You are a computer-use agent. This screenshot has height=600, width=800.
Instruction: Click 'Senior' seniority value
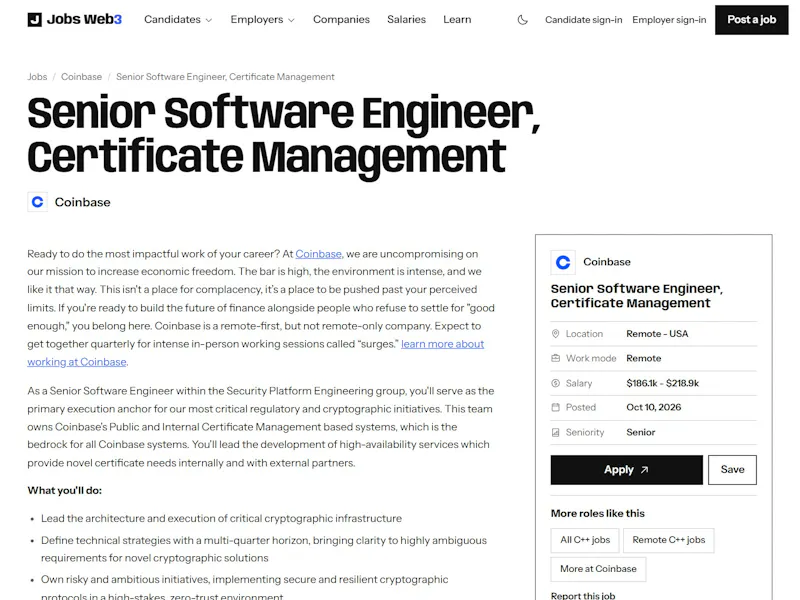[x=641, y=432]
